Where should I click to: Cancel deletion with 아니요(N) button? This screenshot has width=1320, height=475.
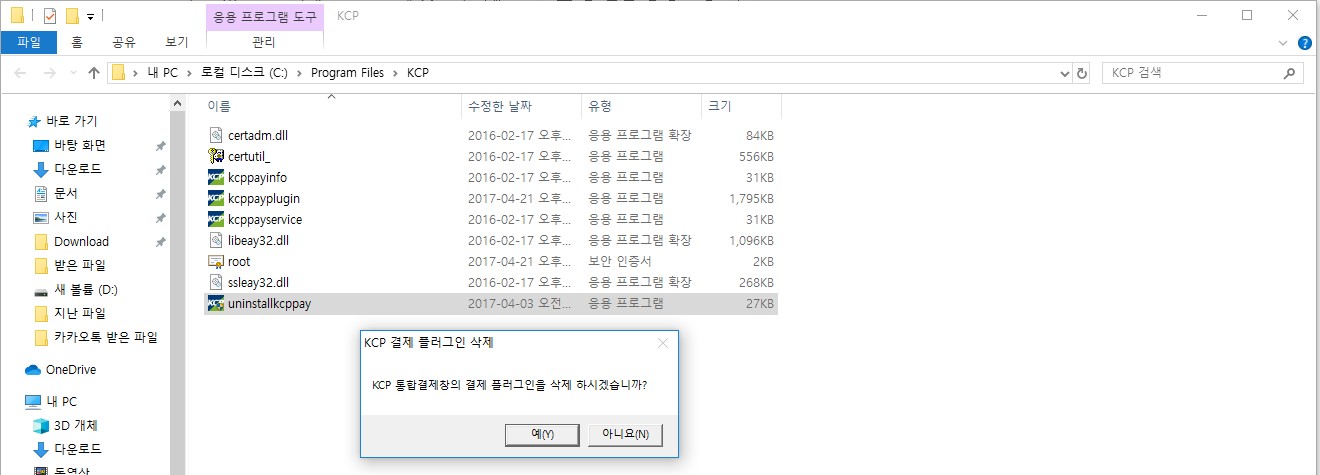625,434
